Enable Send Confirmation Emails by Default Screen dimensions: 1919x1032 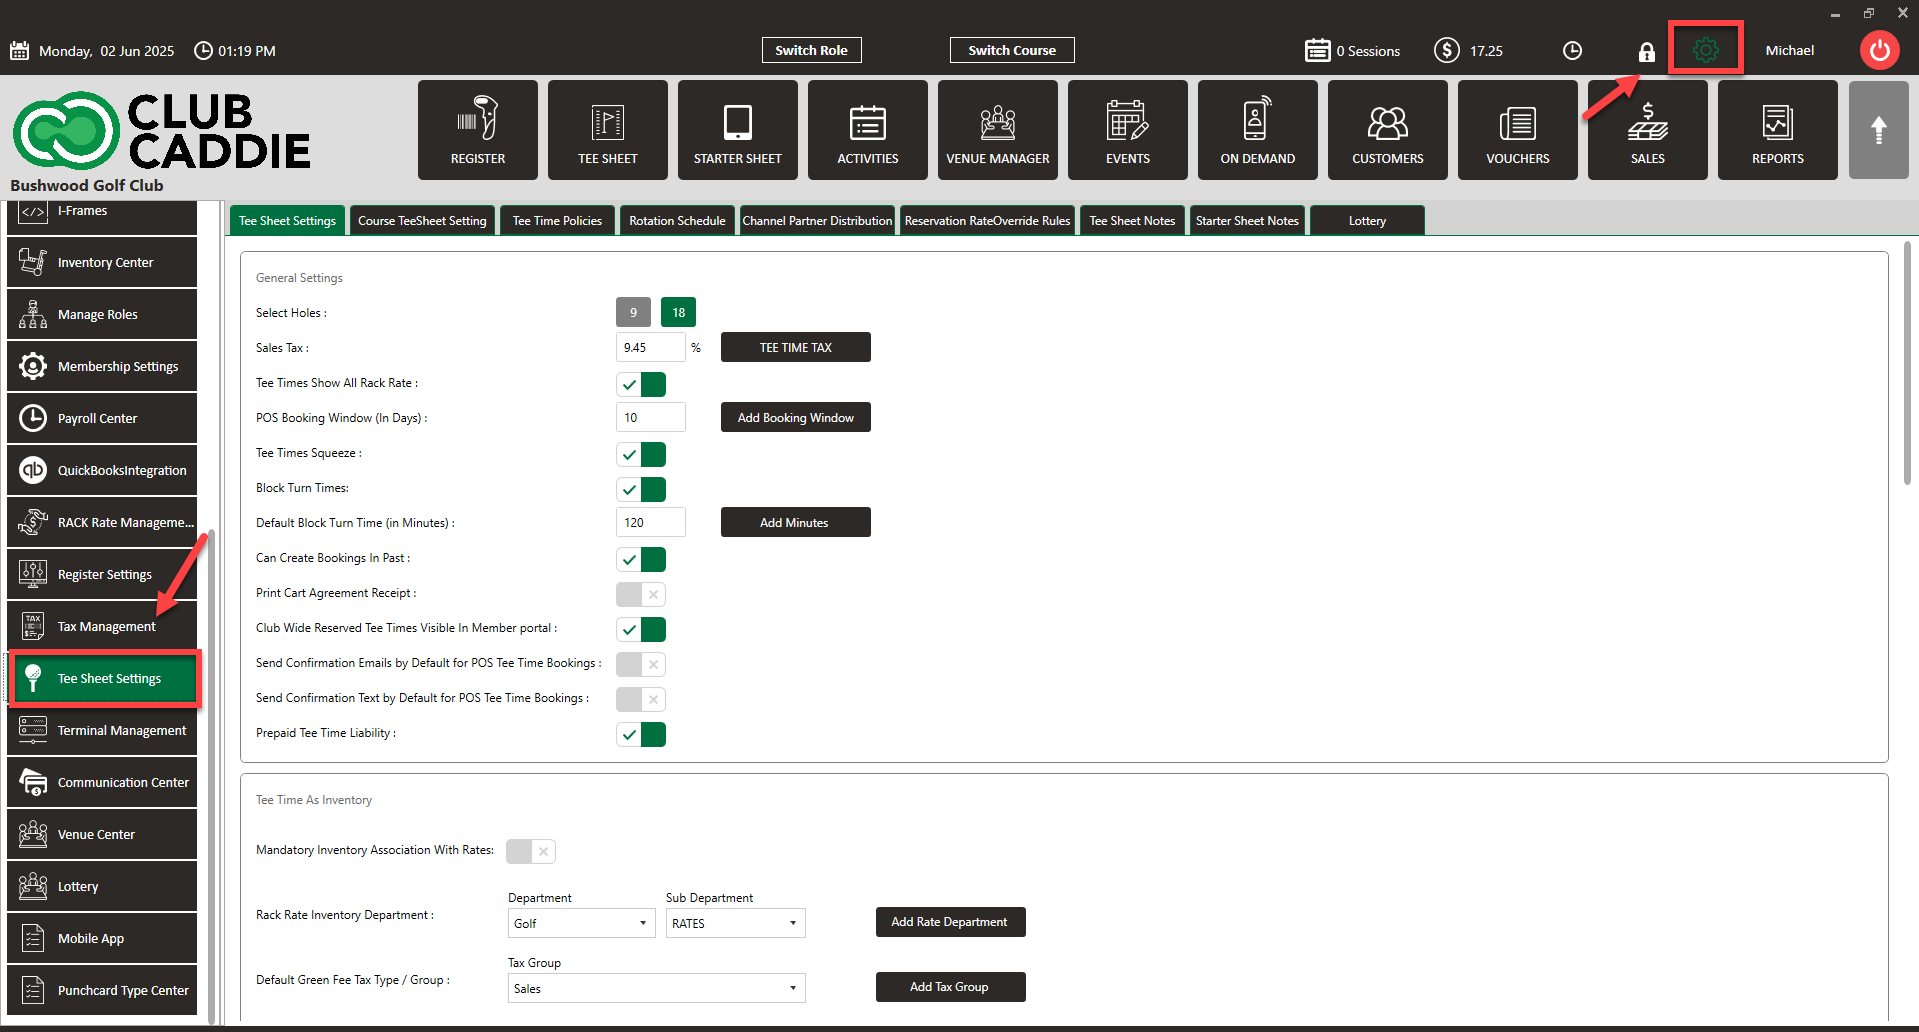641,664
